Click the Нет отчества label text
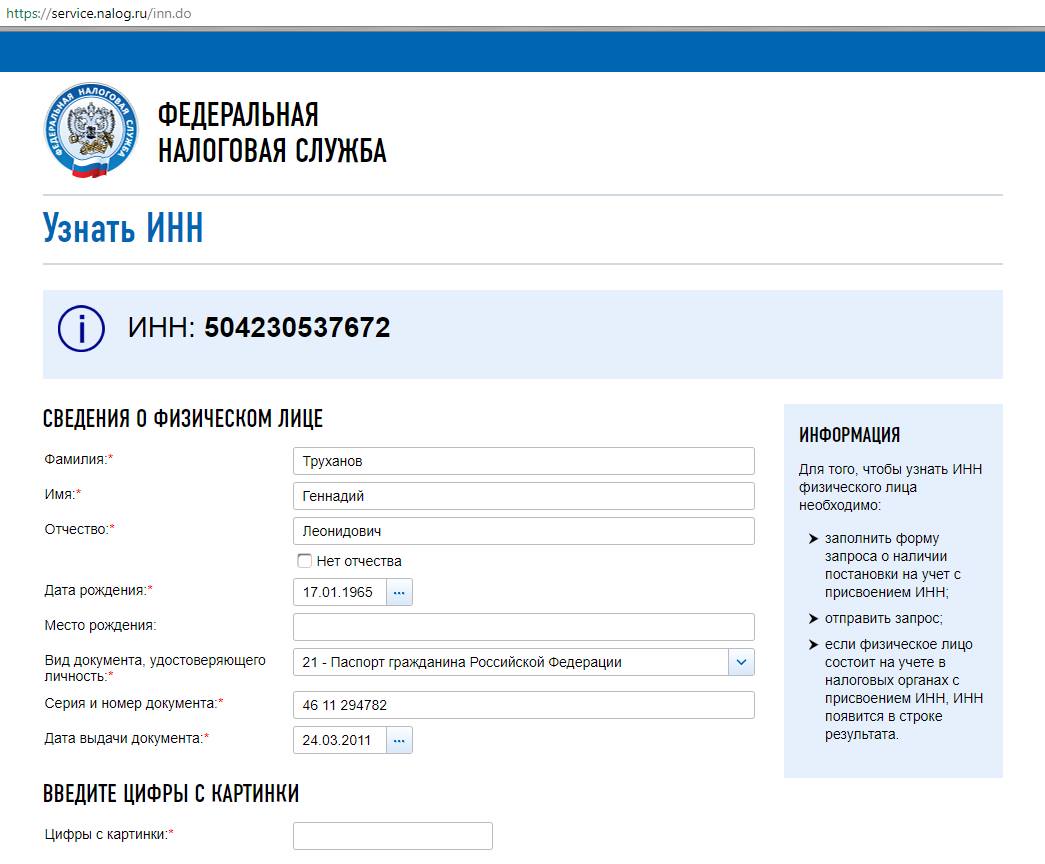The image size is (1045, 864). (x=359, y=561)
